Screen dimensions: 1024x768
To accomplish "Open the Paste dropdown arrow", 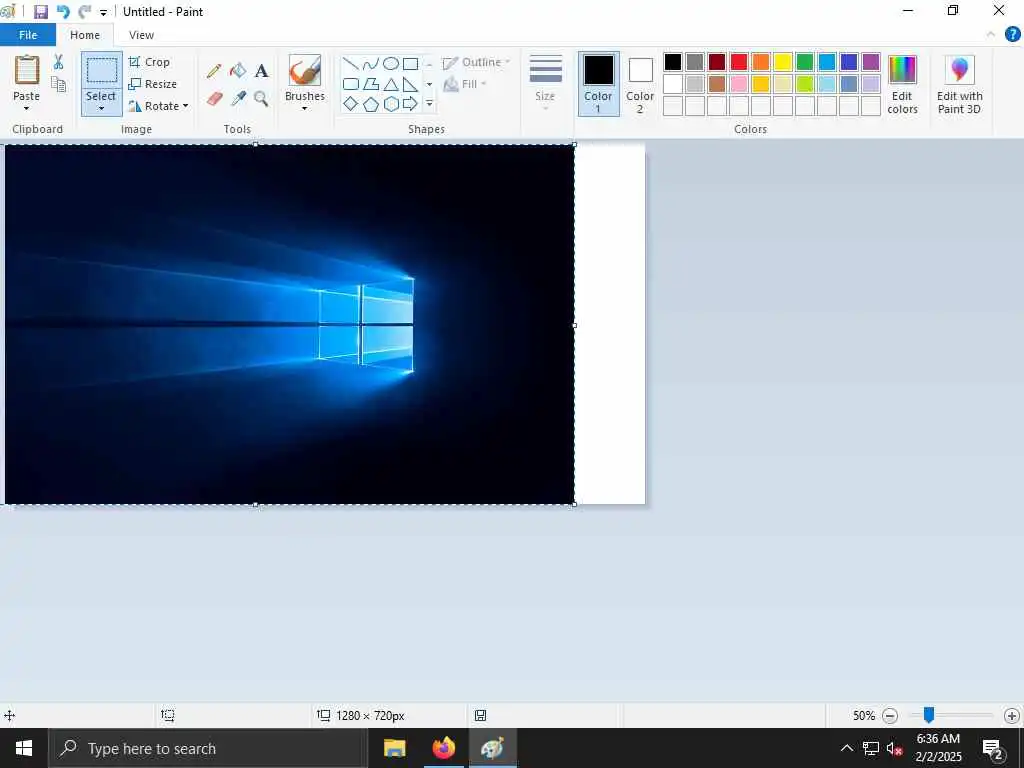I will coord(27,108).
